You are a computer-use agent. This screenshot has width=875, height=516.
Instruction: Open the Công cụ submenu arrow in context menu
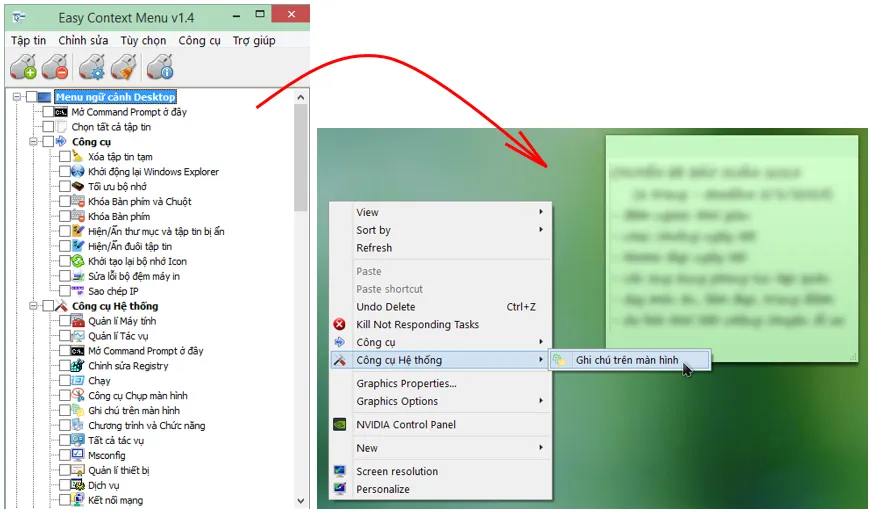click(x=541, y=341)
